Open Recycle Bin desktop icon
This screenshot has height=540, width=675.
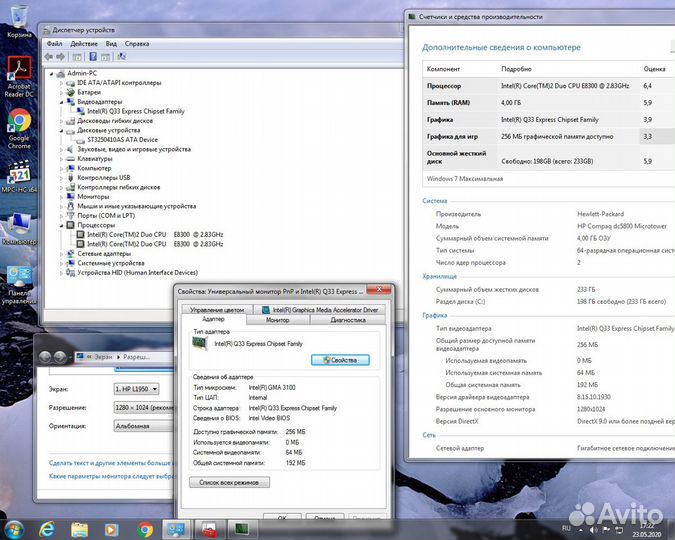[x=19, y=22]
